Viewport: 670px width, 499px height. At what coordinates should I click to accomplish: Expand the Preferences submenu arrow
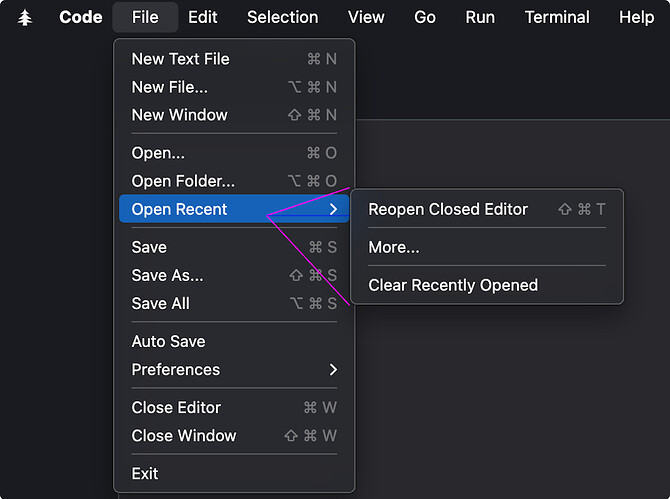[x=333, y=370]
